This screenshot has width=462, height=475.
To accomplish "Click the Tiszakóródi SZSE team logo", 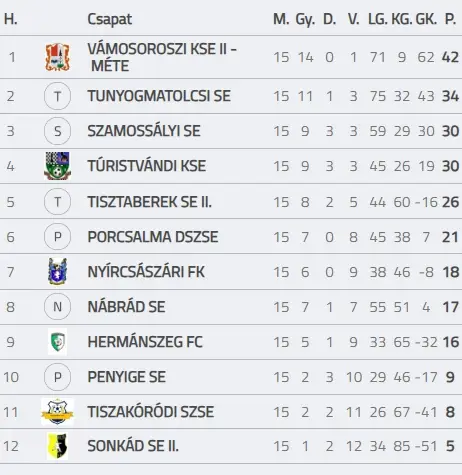I will [x=57, y=411].
